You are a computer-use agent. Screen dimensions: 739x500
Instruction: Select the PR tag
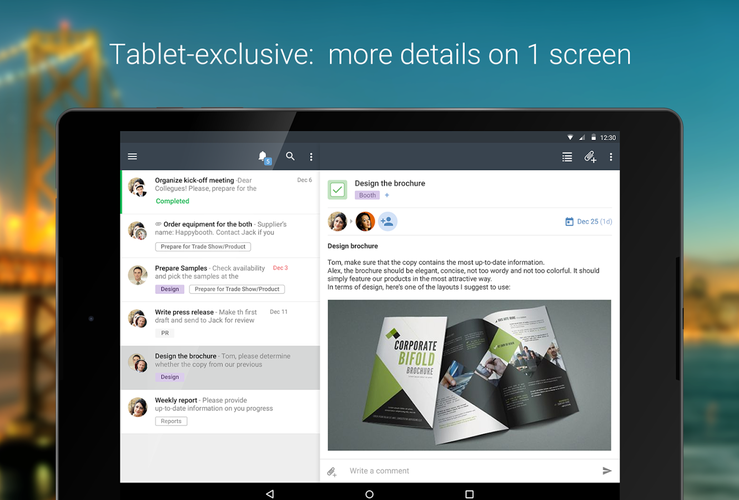coord(165,333)
